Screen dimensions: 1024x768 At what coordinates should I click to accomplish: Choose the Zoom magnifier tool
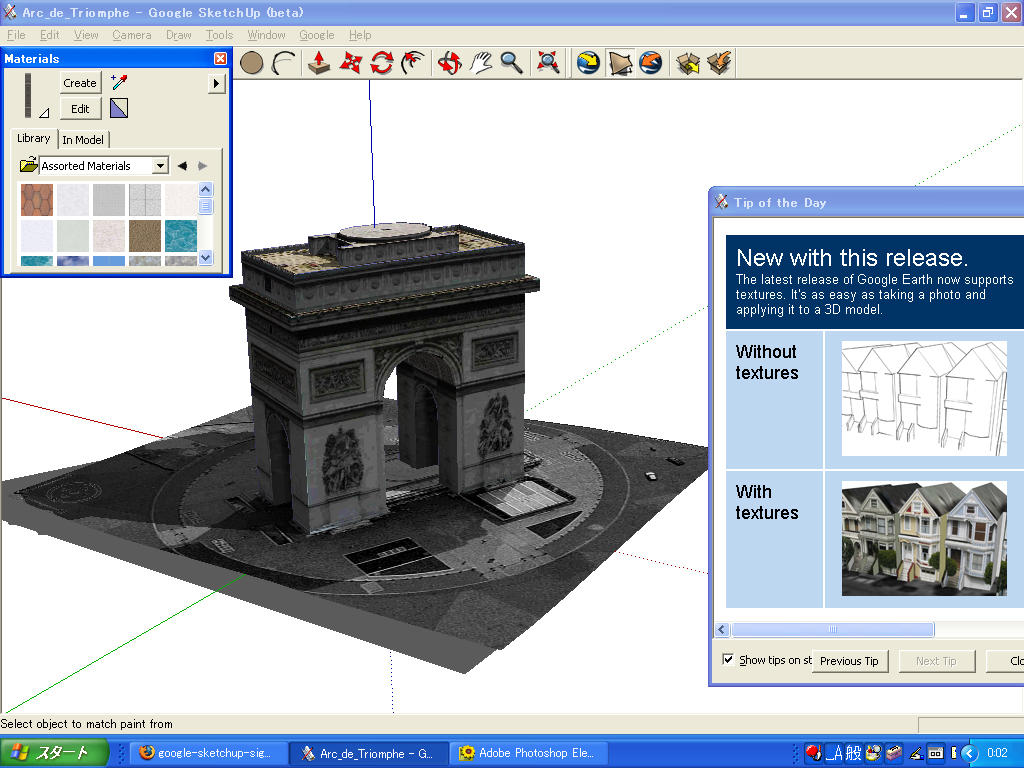point(511,63)
